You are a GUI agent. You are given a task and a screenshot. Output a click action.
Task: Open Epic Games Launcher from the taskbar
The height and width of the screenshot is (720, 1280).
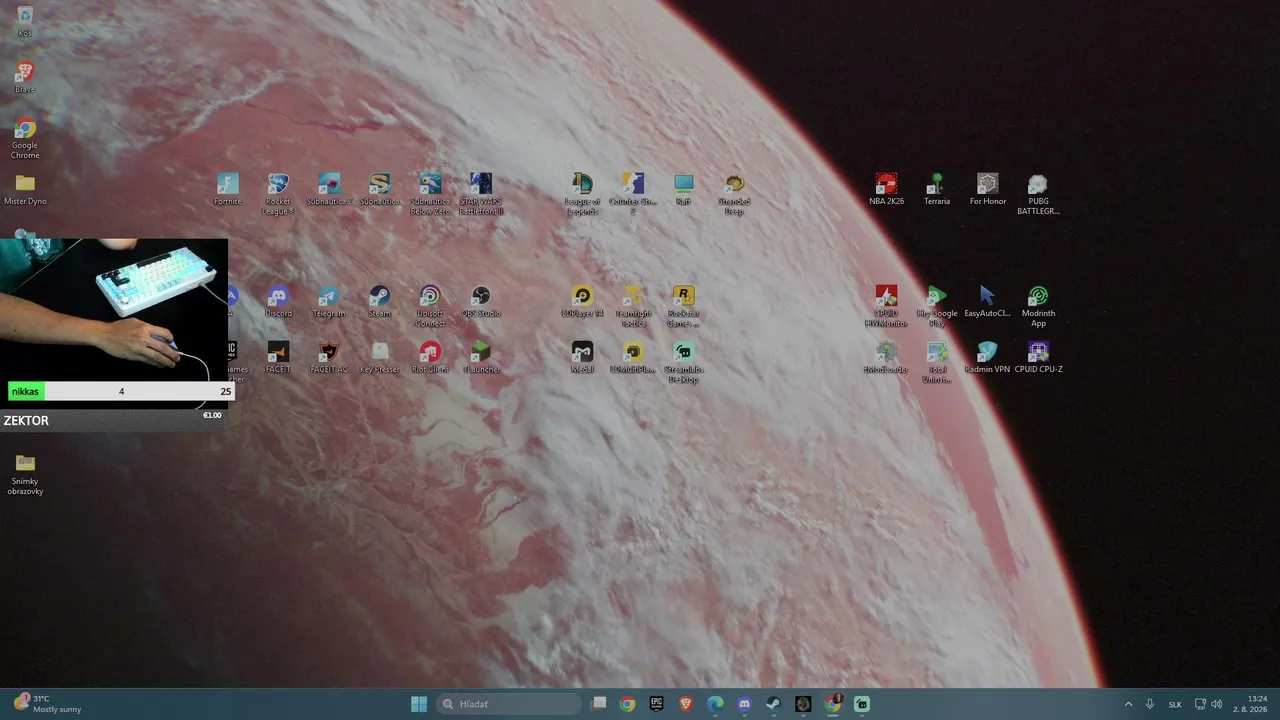(x=656, y=704)
